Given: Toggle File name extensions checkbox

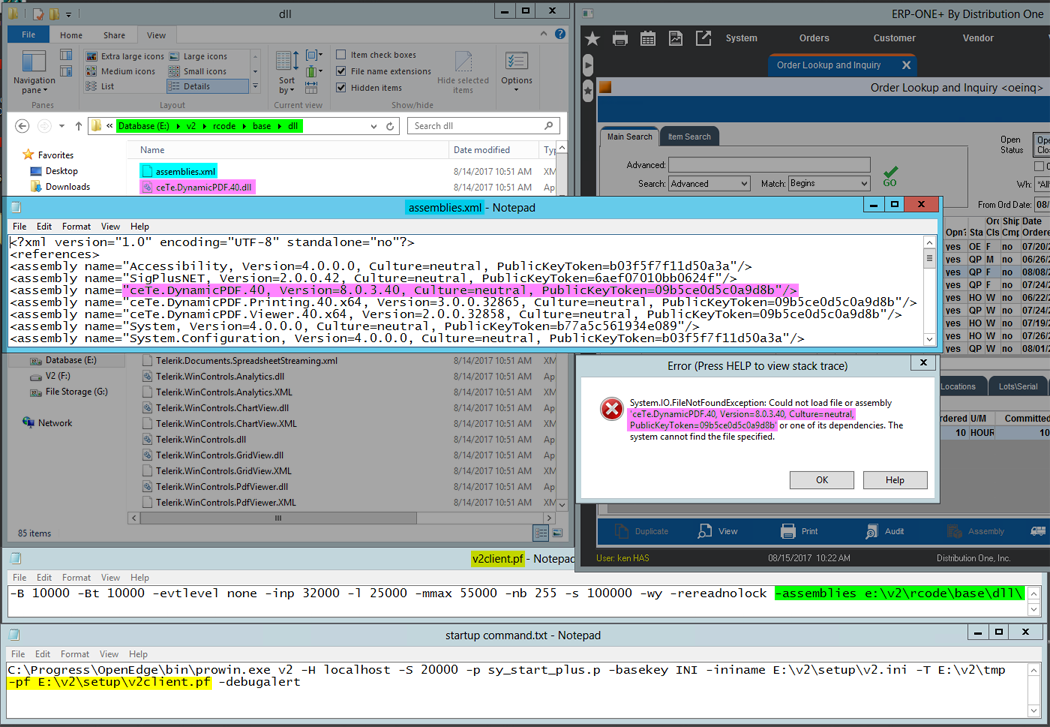Looking at the screenshot, I should pos(341,71).
